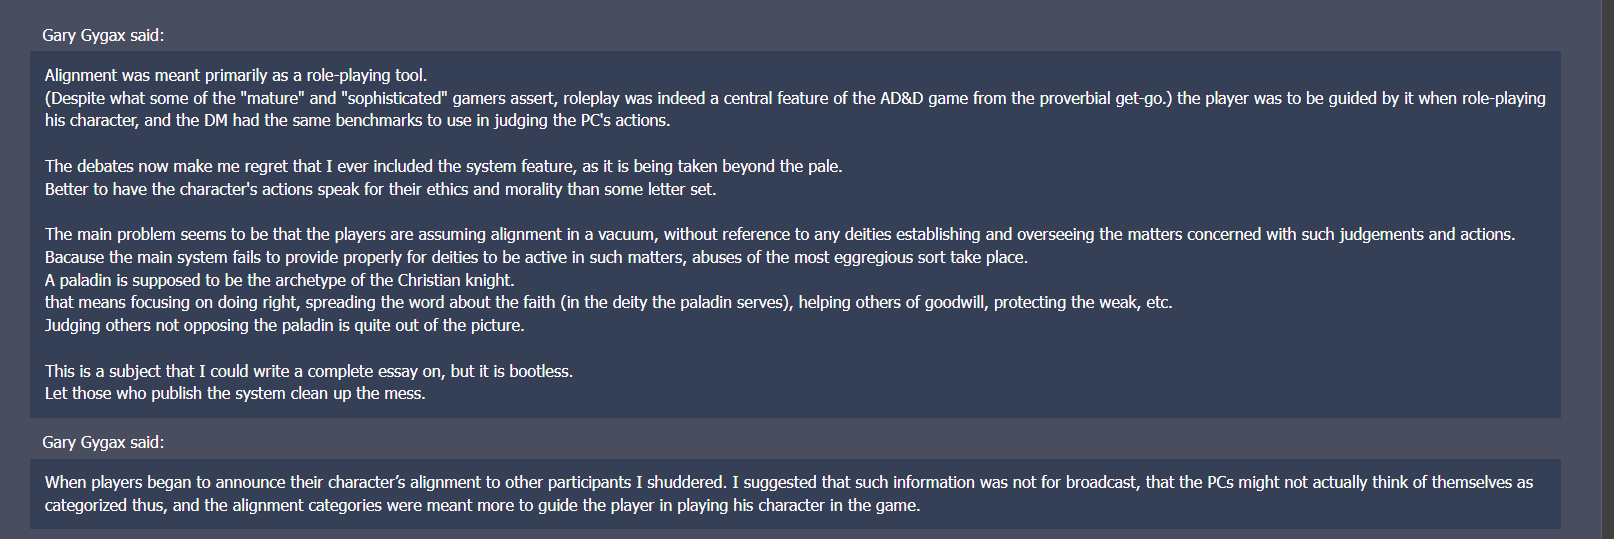Click the line starting "Bacause the main system fails"
This screenshot has height=539, width=1614.
pos(536,257)
